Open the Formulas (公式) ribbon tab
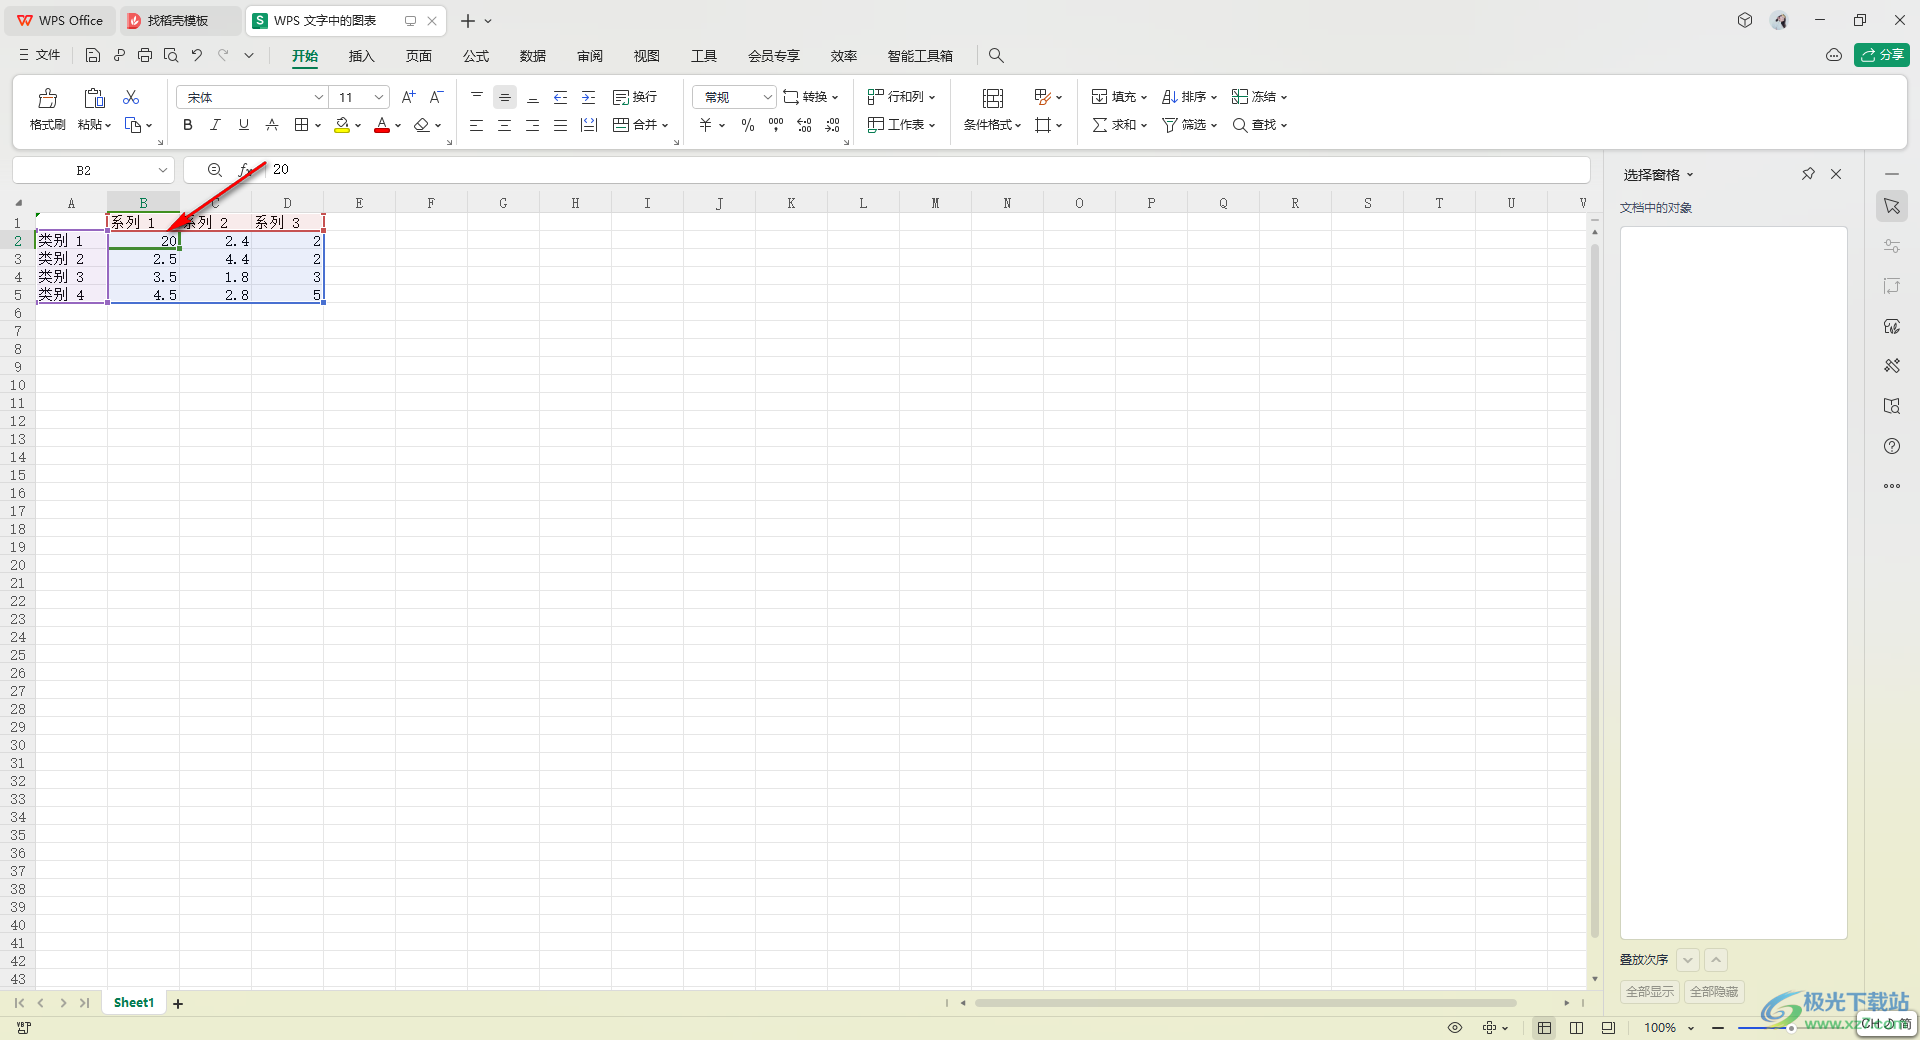This screenshot has height=1040, width=1920. [476, 56]
